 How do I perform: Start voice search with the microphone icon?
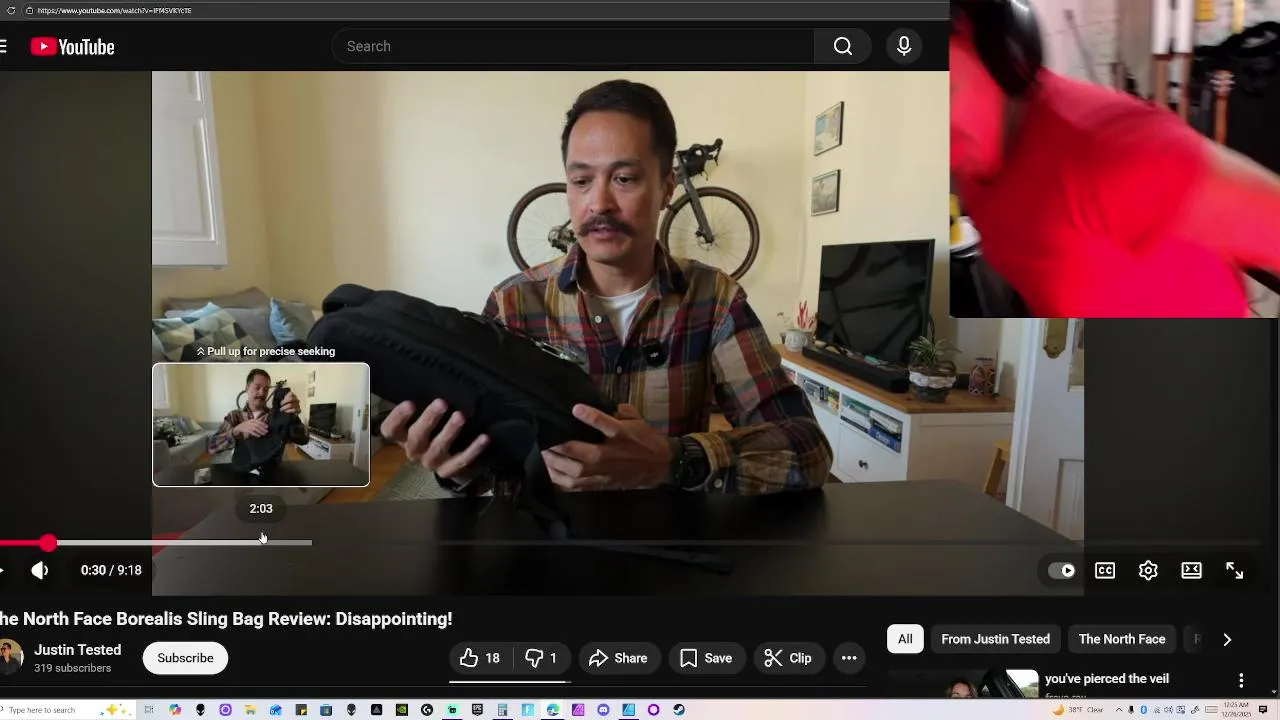904,46
